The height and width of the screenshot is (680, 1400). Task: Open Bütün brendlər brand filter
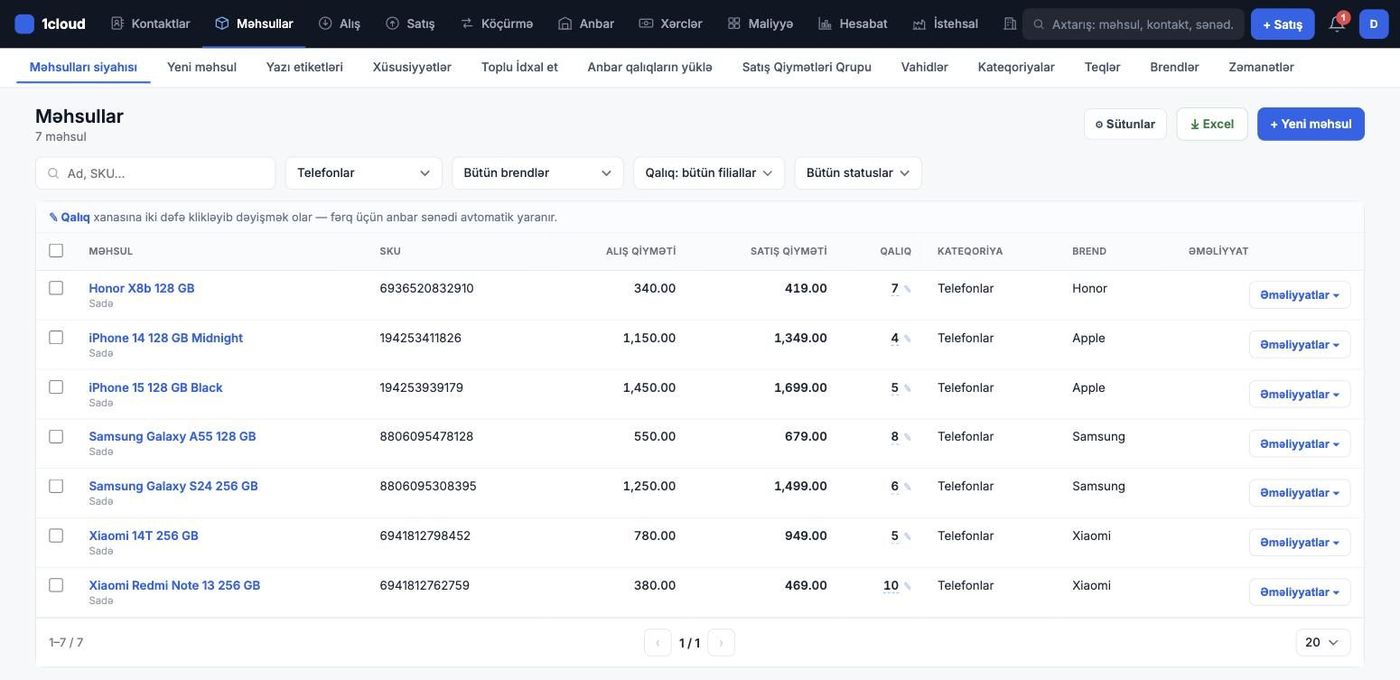click(538, 173)
